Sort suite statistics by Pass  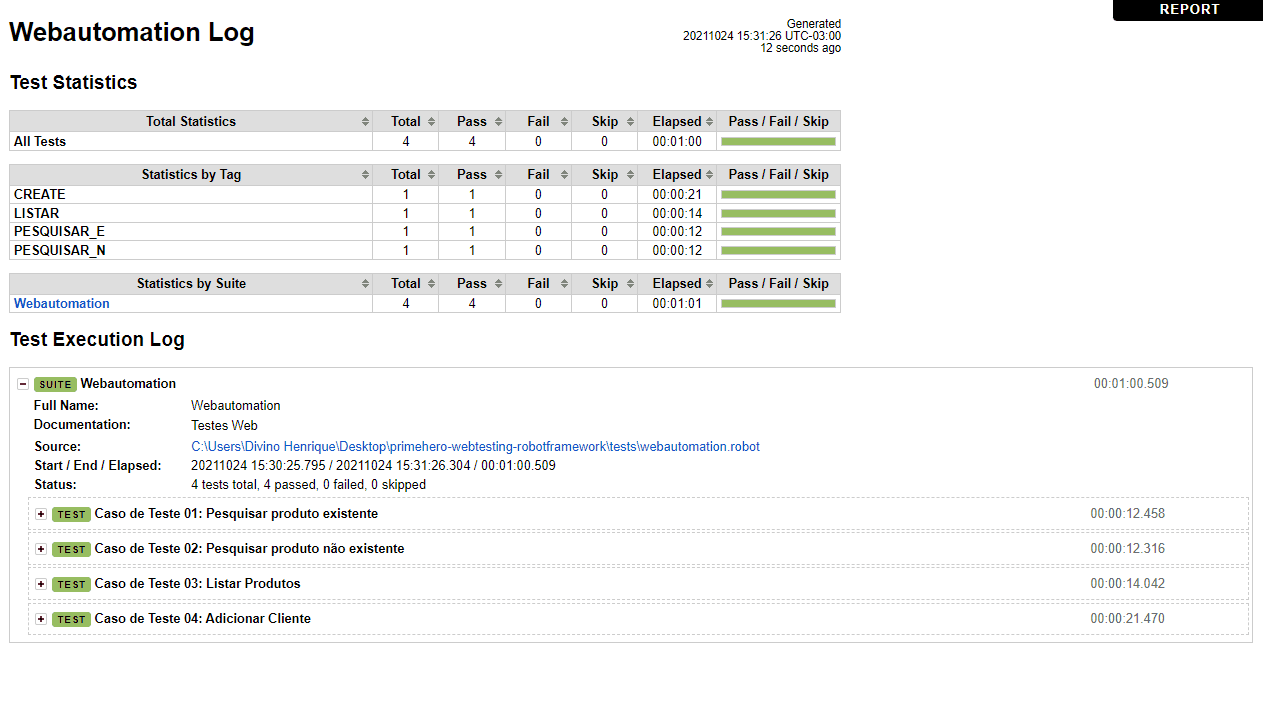[472, 283]
